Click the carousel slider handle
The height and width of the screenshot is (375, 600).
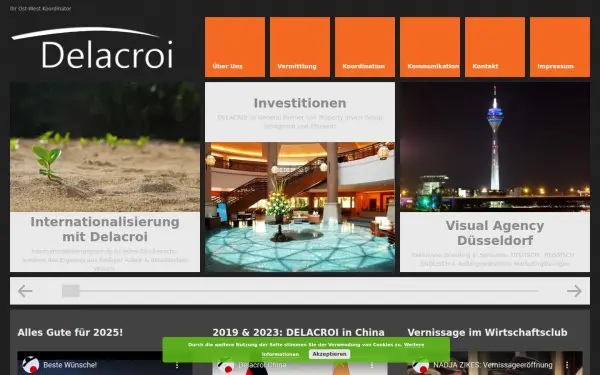pos(71,291)
